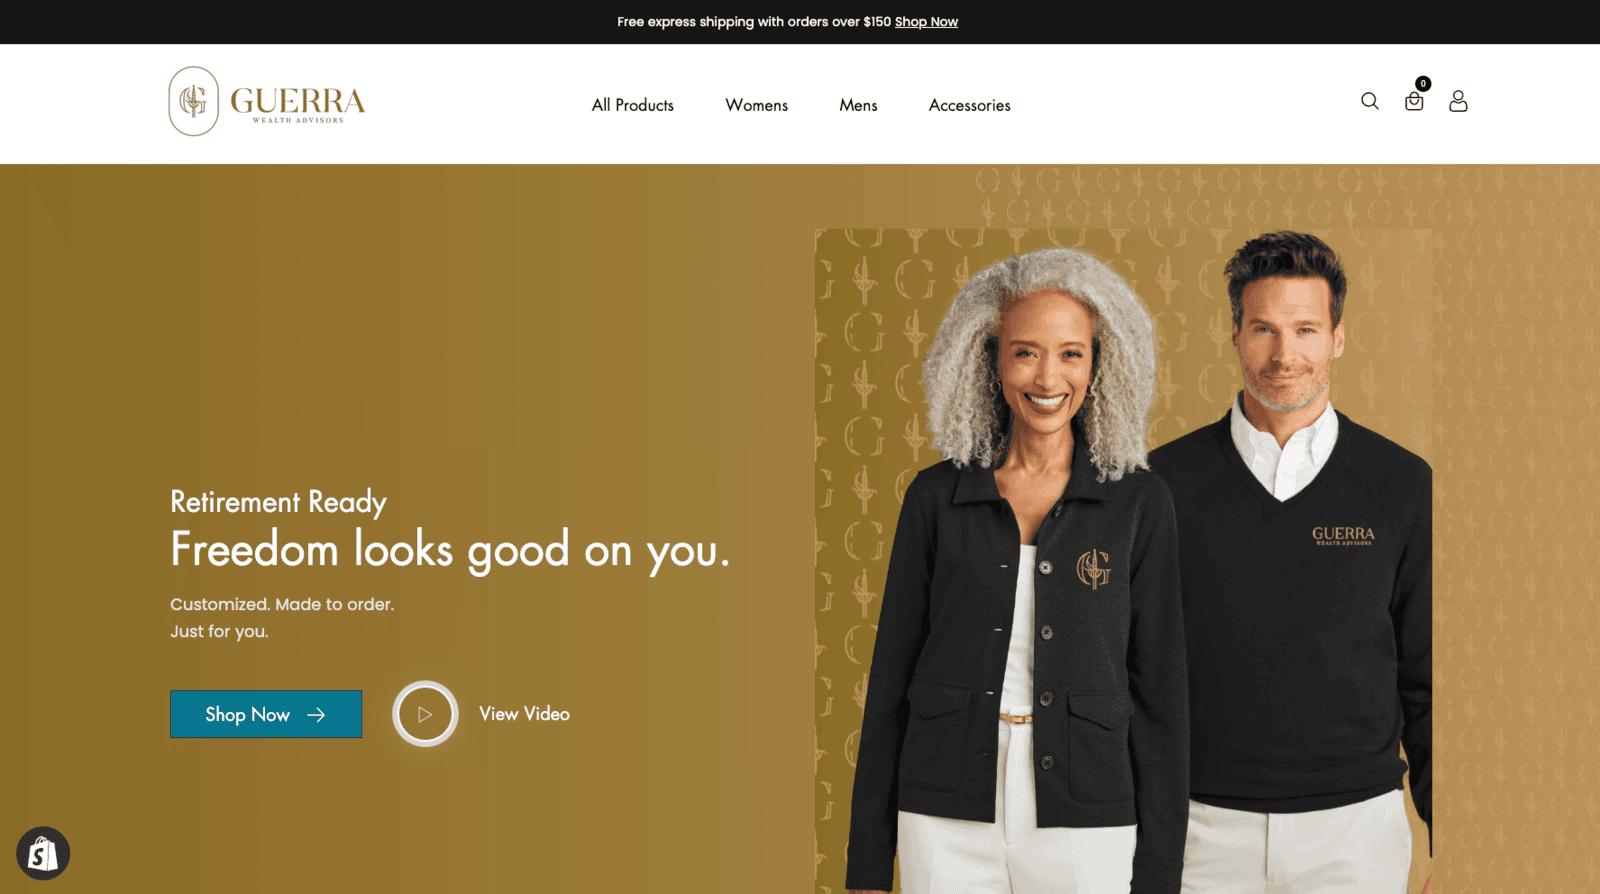Go to the Womens category
This screenshot has height=894, width=1600.
coord(757,105)
